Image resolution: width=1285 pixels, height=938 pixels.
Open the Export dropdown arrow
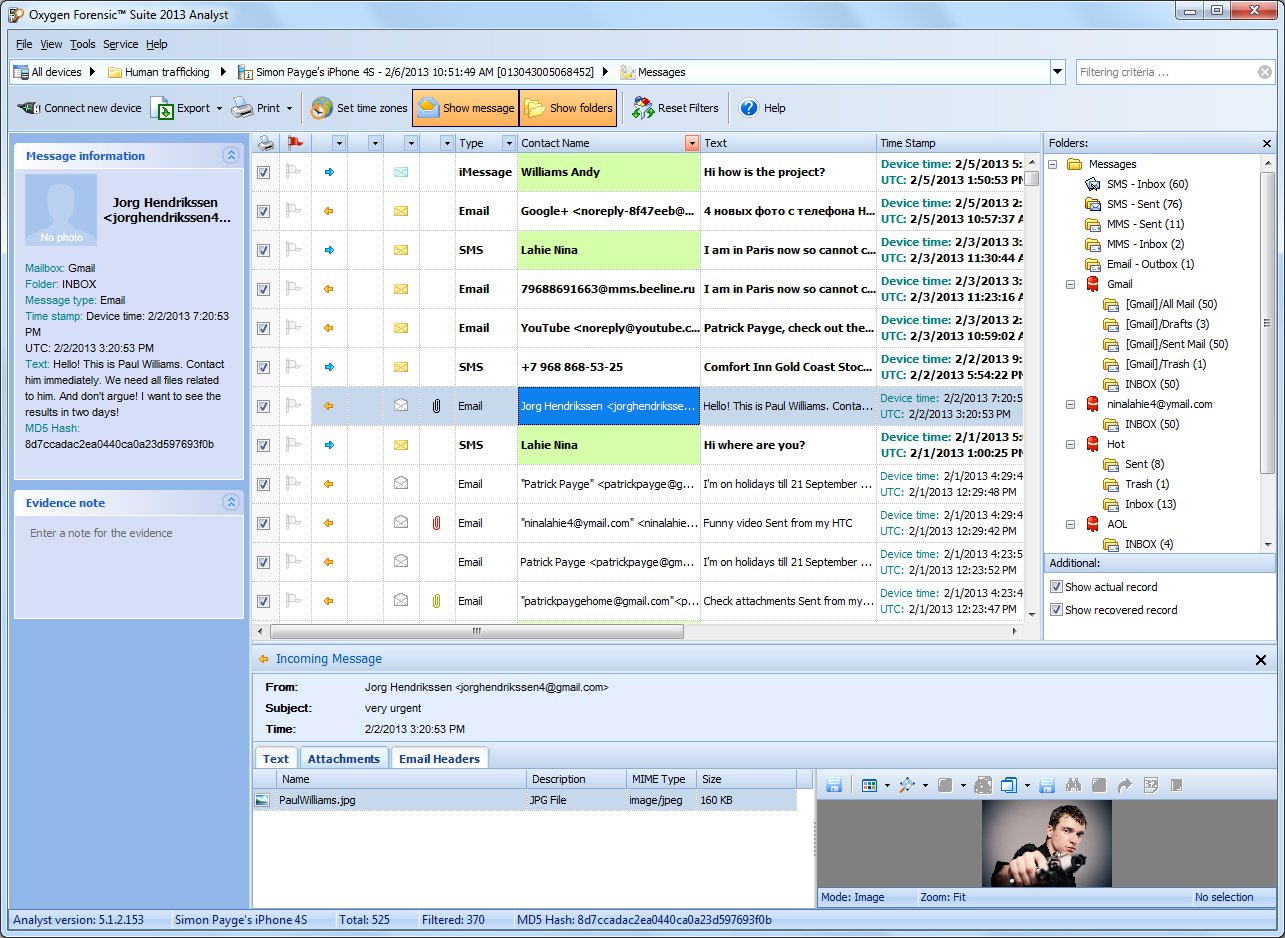[x=219, y=108]
